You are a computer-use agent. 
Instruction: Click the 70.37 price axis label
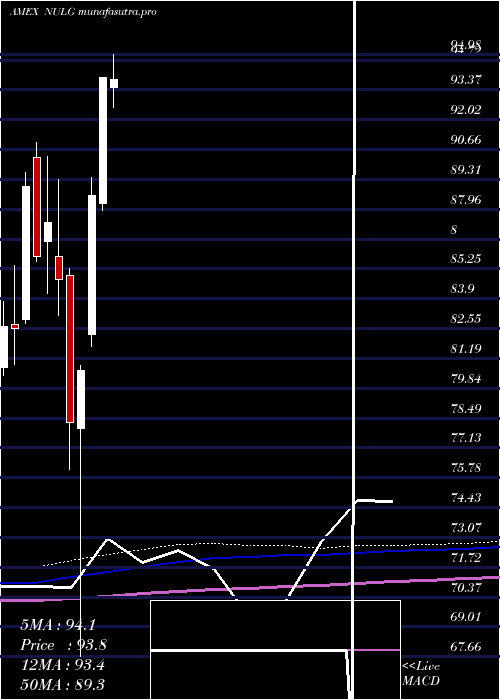tap(466, 588)
